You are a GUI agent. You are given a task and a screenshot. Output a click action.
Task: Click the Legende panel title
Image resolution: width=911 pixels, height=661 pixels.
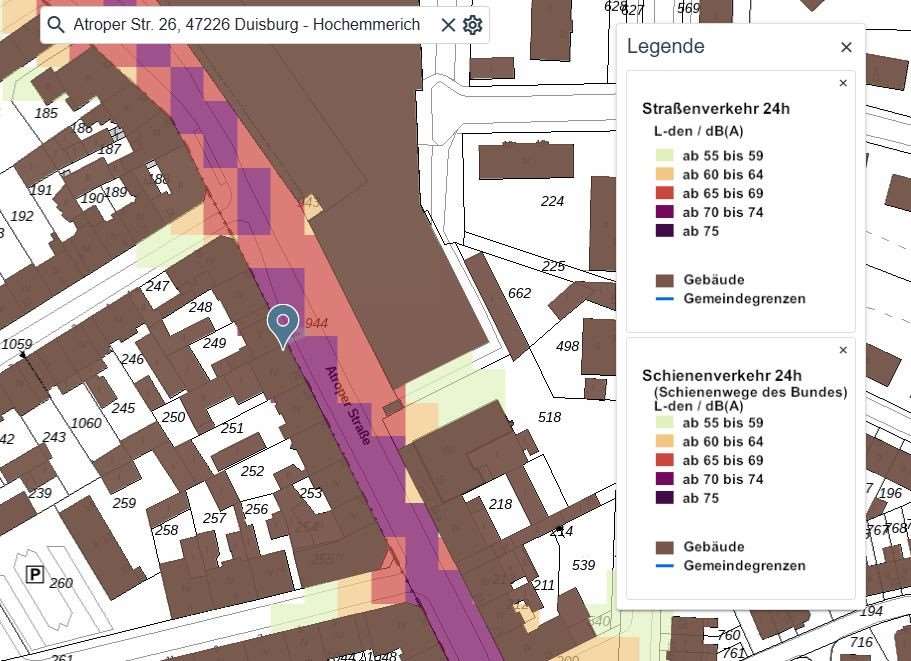click(666, 46)
